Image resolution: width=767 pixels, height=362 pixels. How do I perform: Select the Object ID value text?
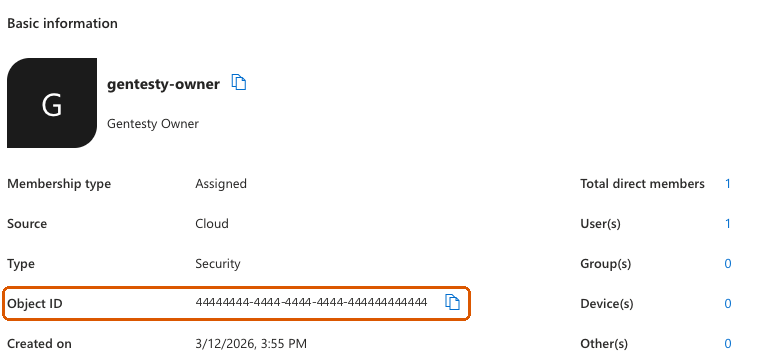[311, 302]
